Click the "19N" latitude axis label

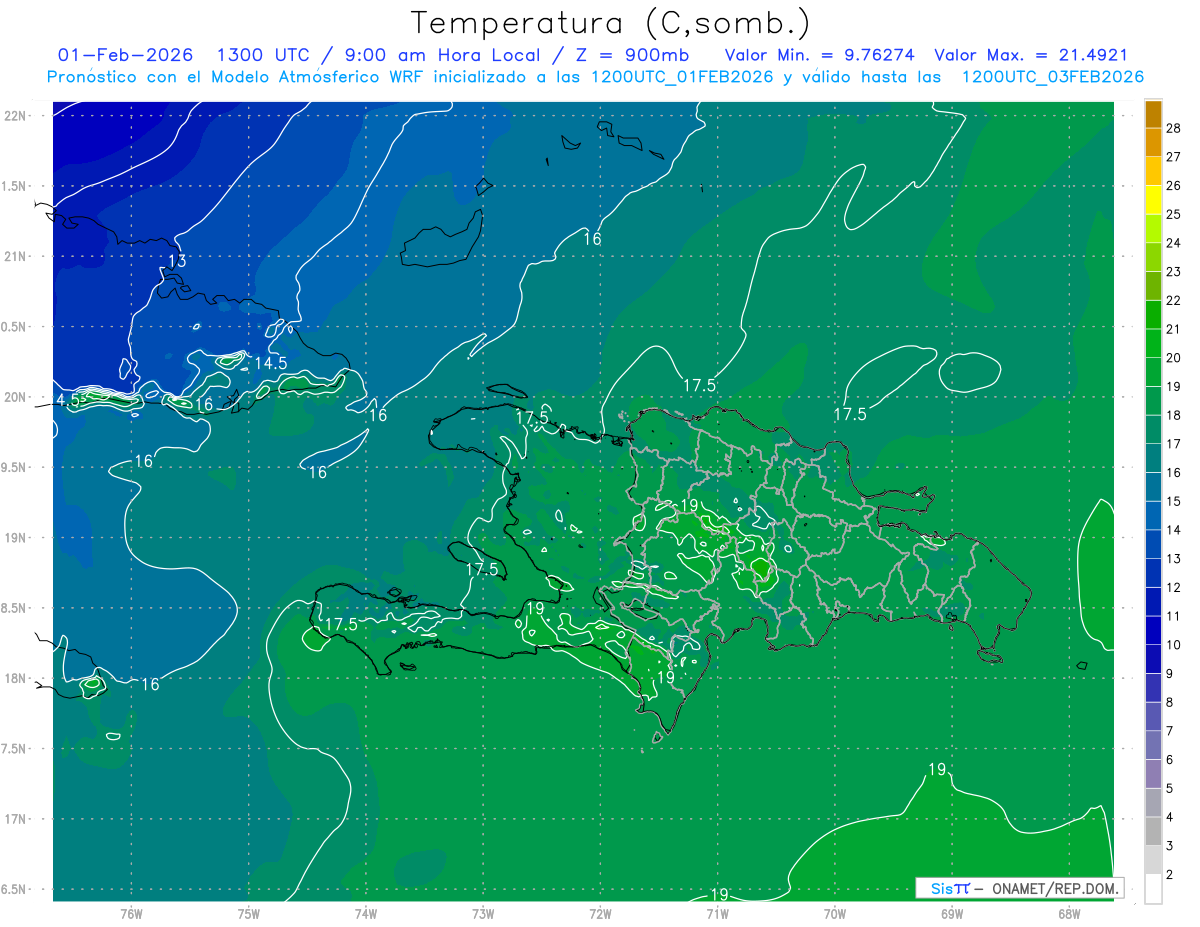[14, 538]
